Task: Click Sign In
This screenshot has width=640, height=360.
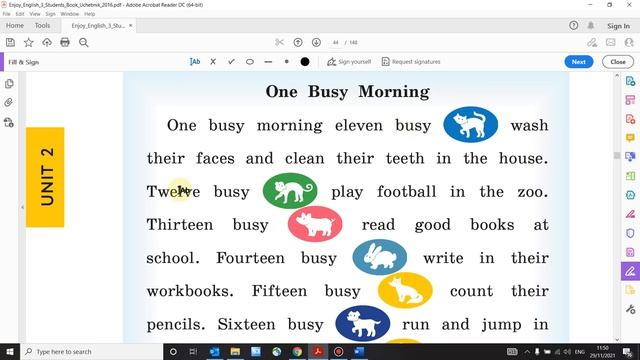Action: click(x=618, y=26)
